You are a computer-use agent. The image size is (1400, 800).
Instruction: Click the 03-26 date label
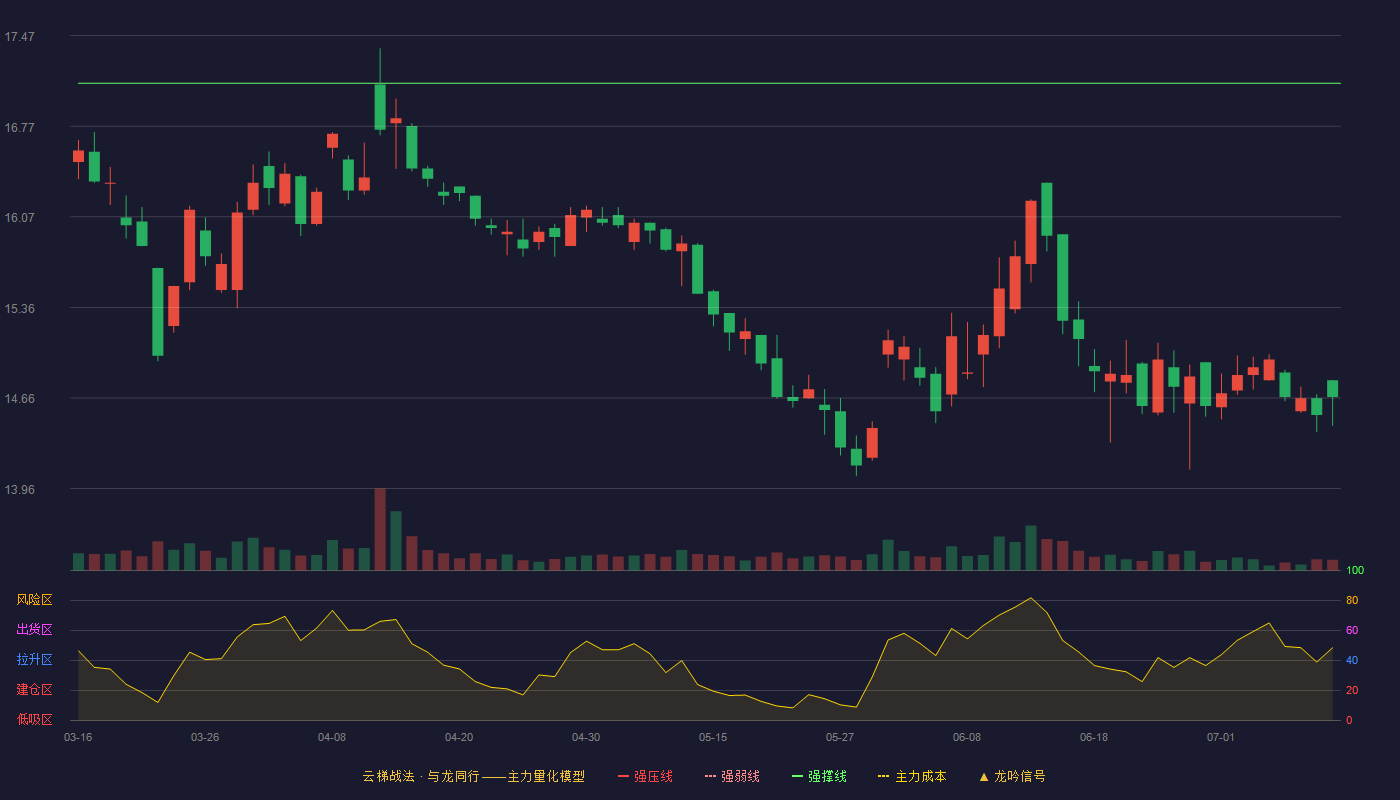point(205,737)
